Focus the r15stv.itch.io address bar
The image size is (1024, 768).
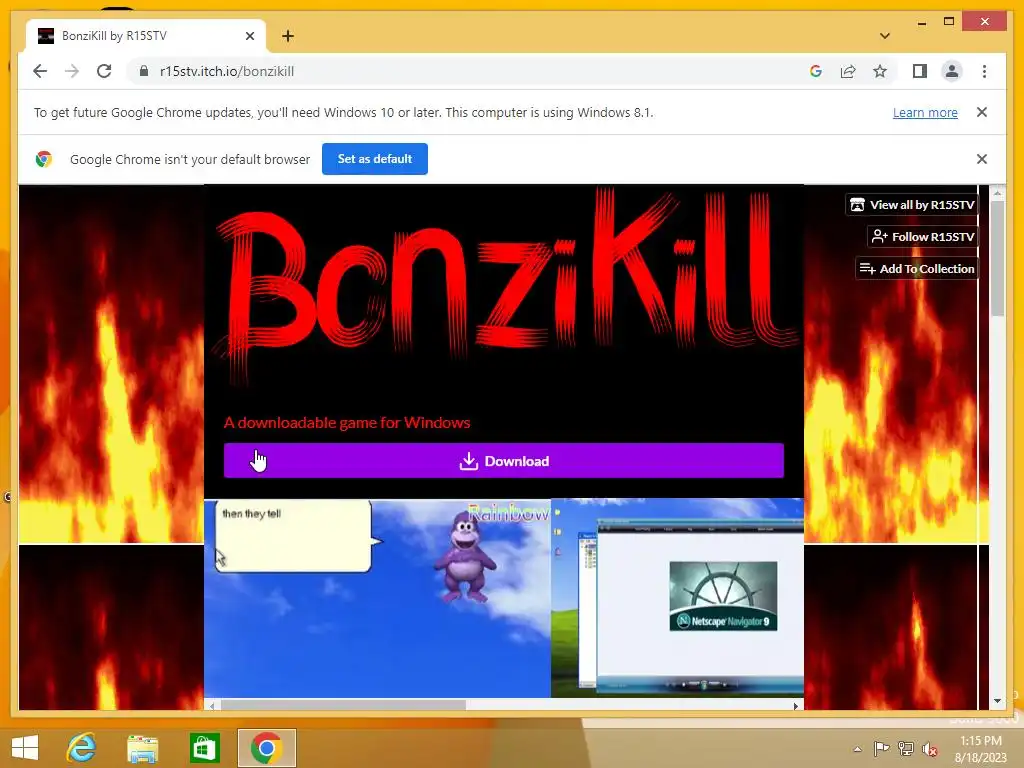(x=470, y=71)
